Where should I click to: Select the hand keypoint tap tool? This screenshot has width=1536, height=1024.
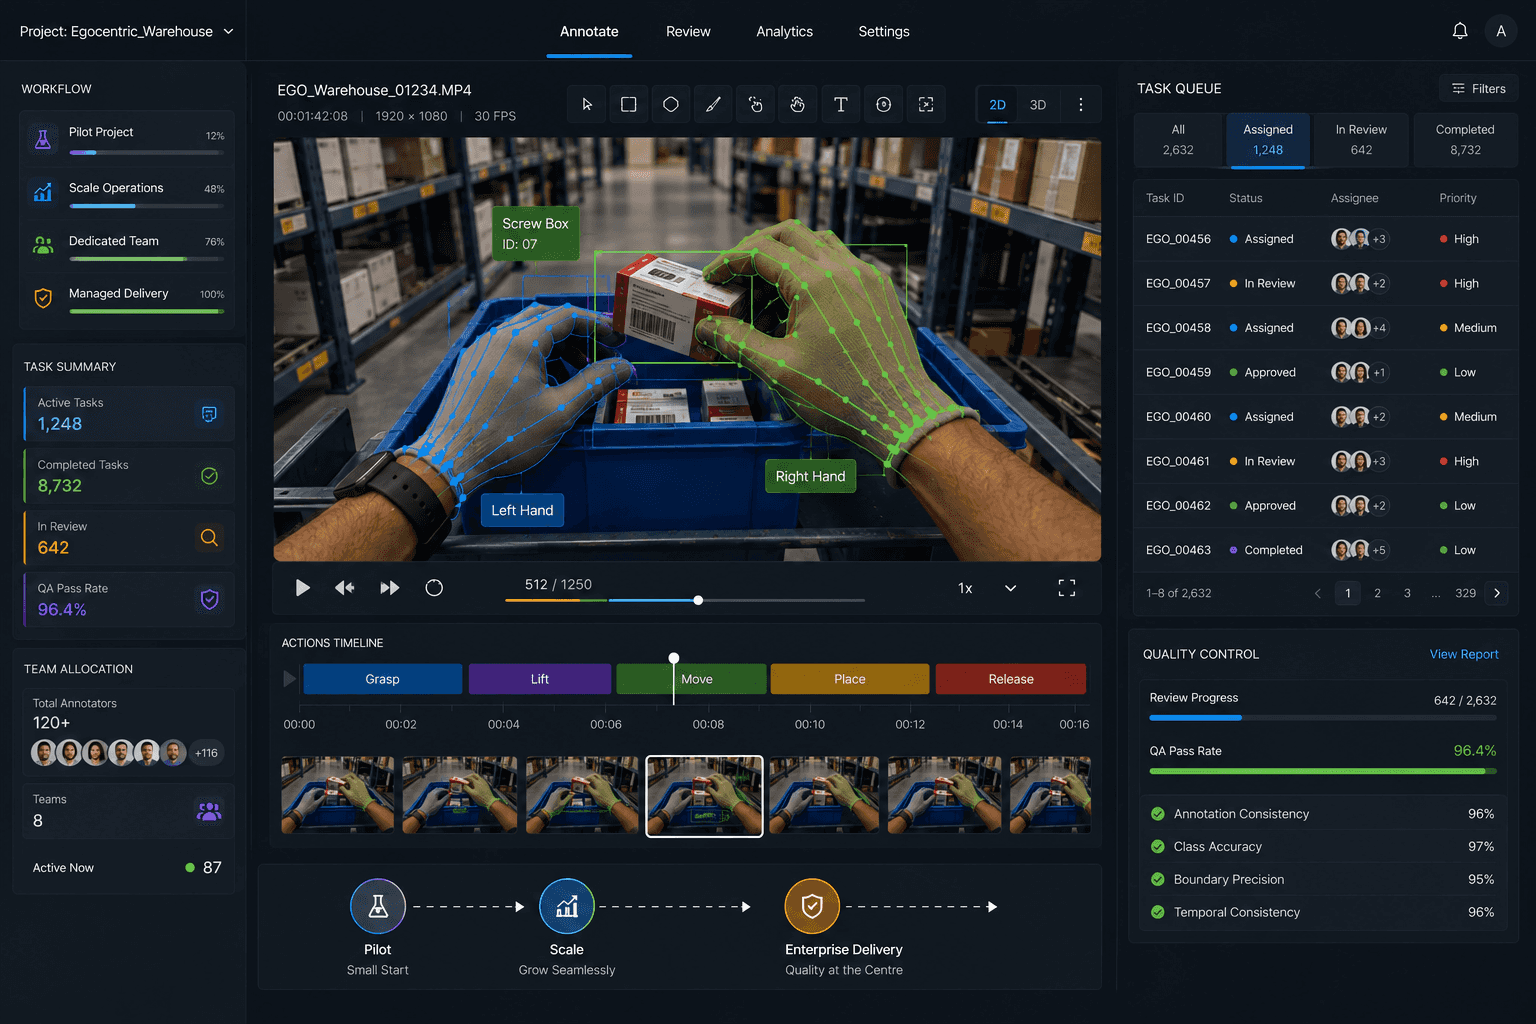pyautogui.click(x=756, y=104)
